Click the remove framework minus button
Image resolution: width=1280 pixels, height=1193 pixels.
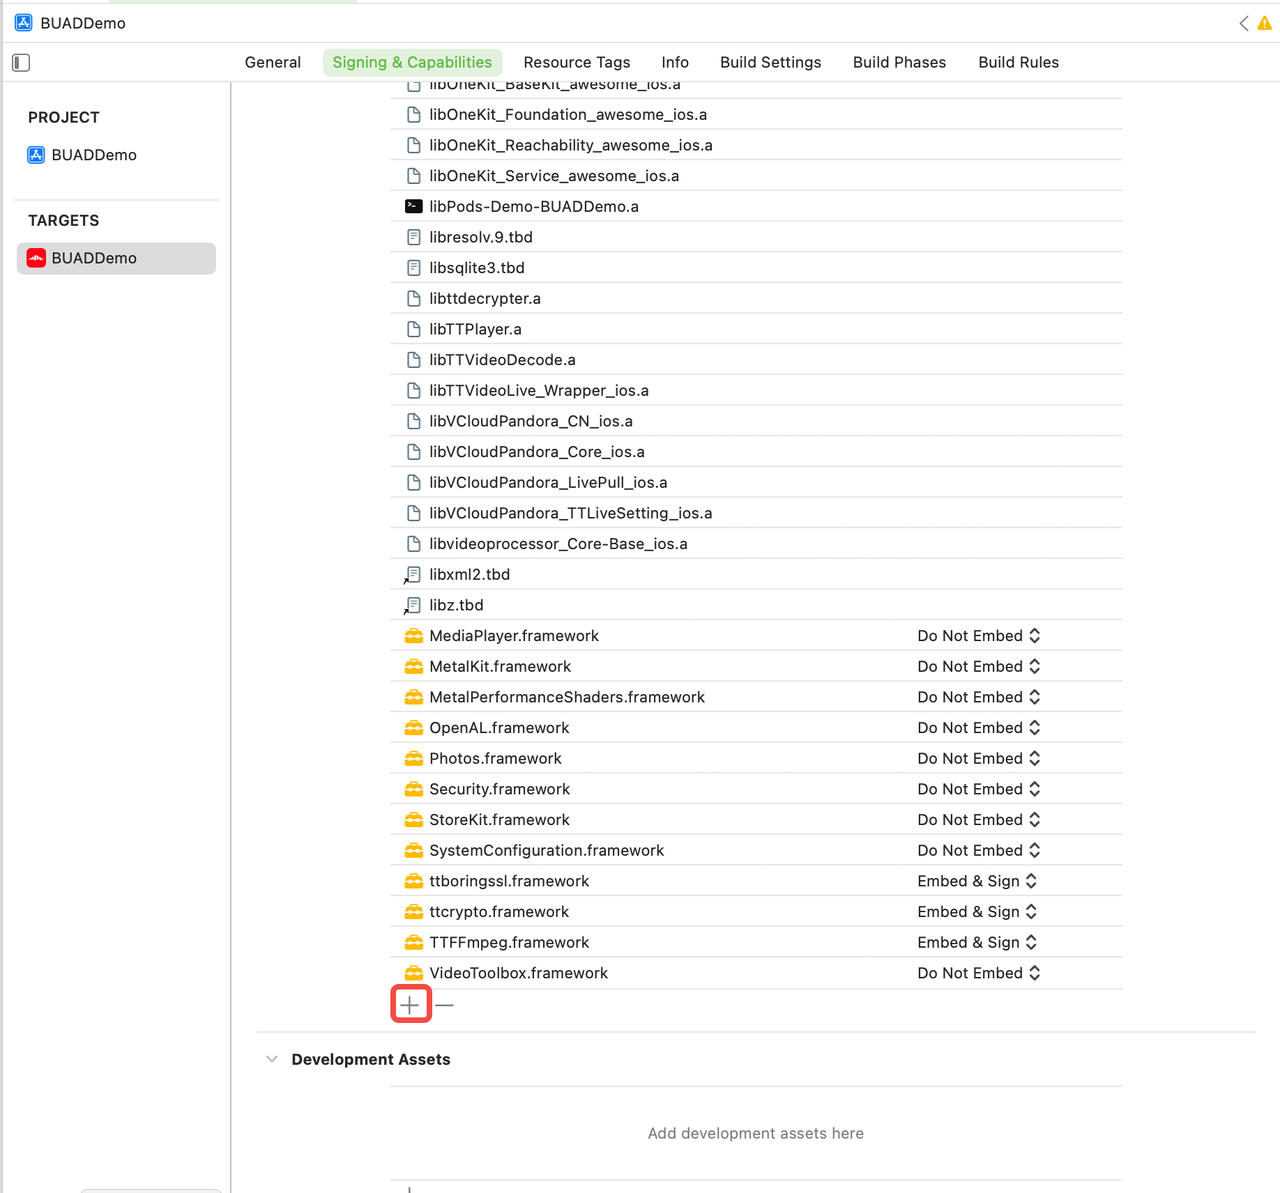(x=445, y=1004)
